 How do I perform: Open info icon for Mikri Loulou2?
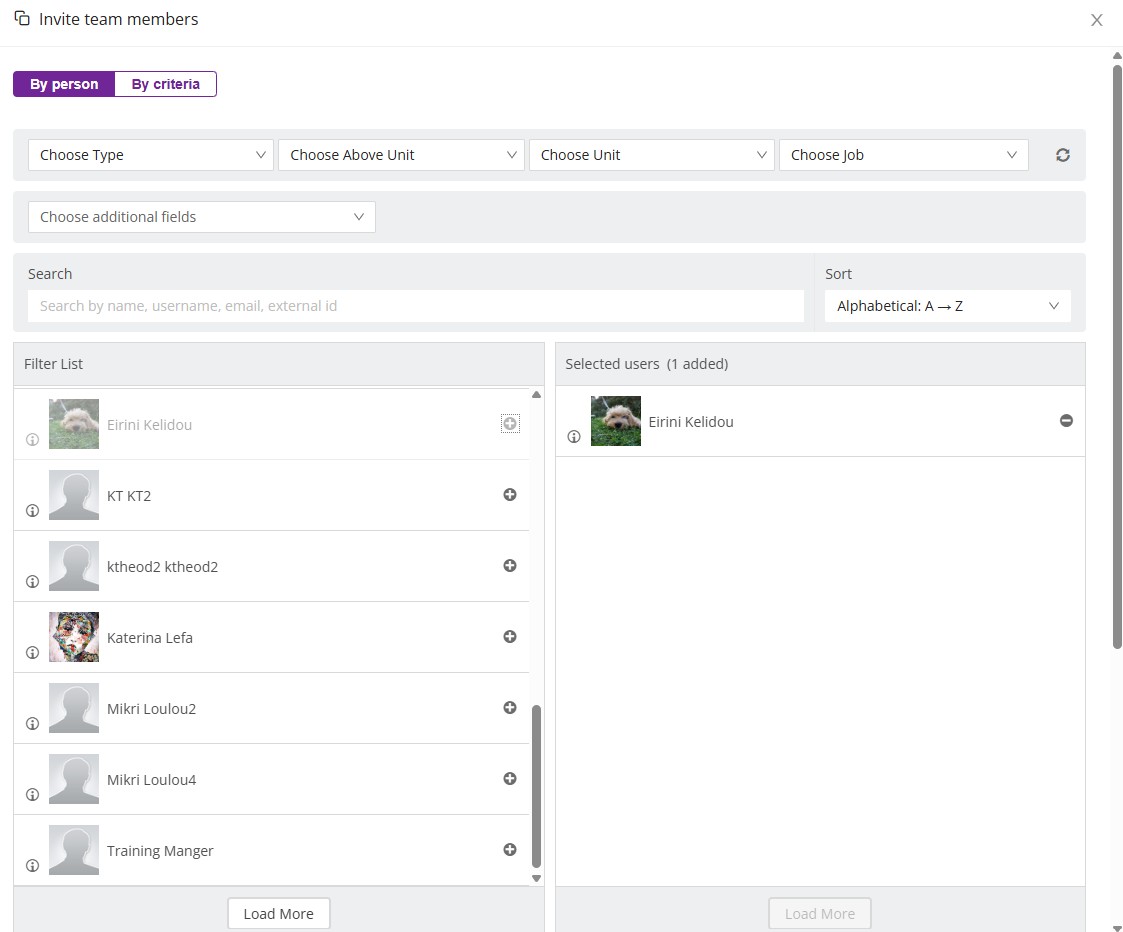coord(32,724)
